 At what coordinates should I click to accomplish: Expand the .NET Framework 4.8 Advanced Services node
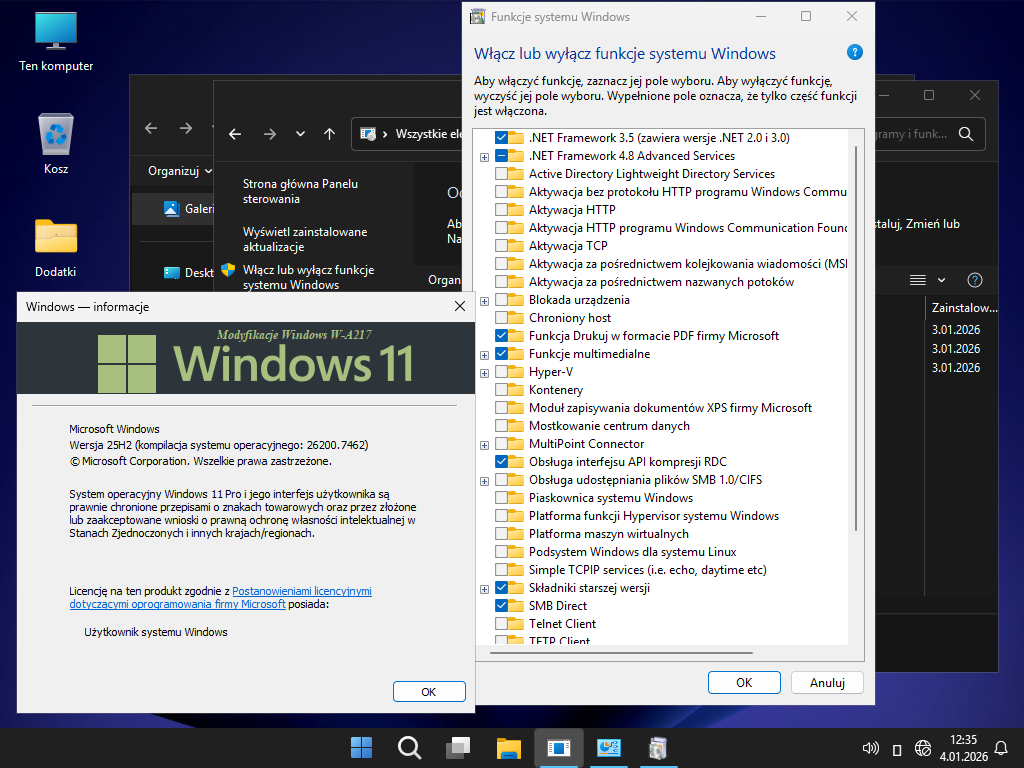click(x=485, y=156)
